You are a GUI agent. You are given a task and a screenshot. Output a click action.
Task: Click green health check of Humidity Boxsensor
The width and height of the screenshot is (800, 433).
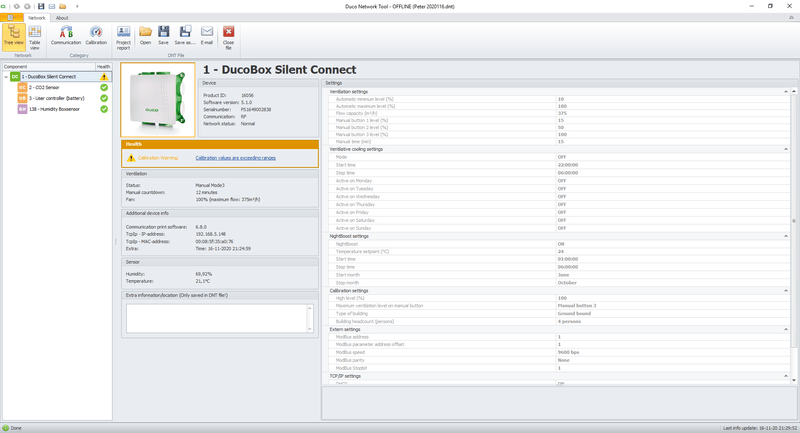(x=104, y=109)
